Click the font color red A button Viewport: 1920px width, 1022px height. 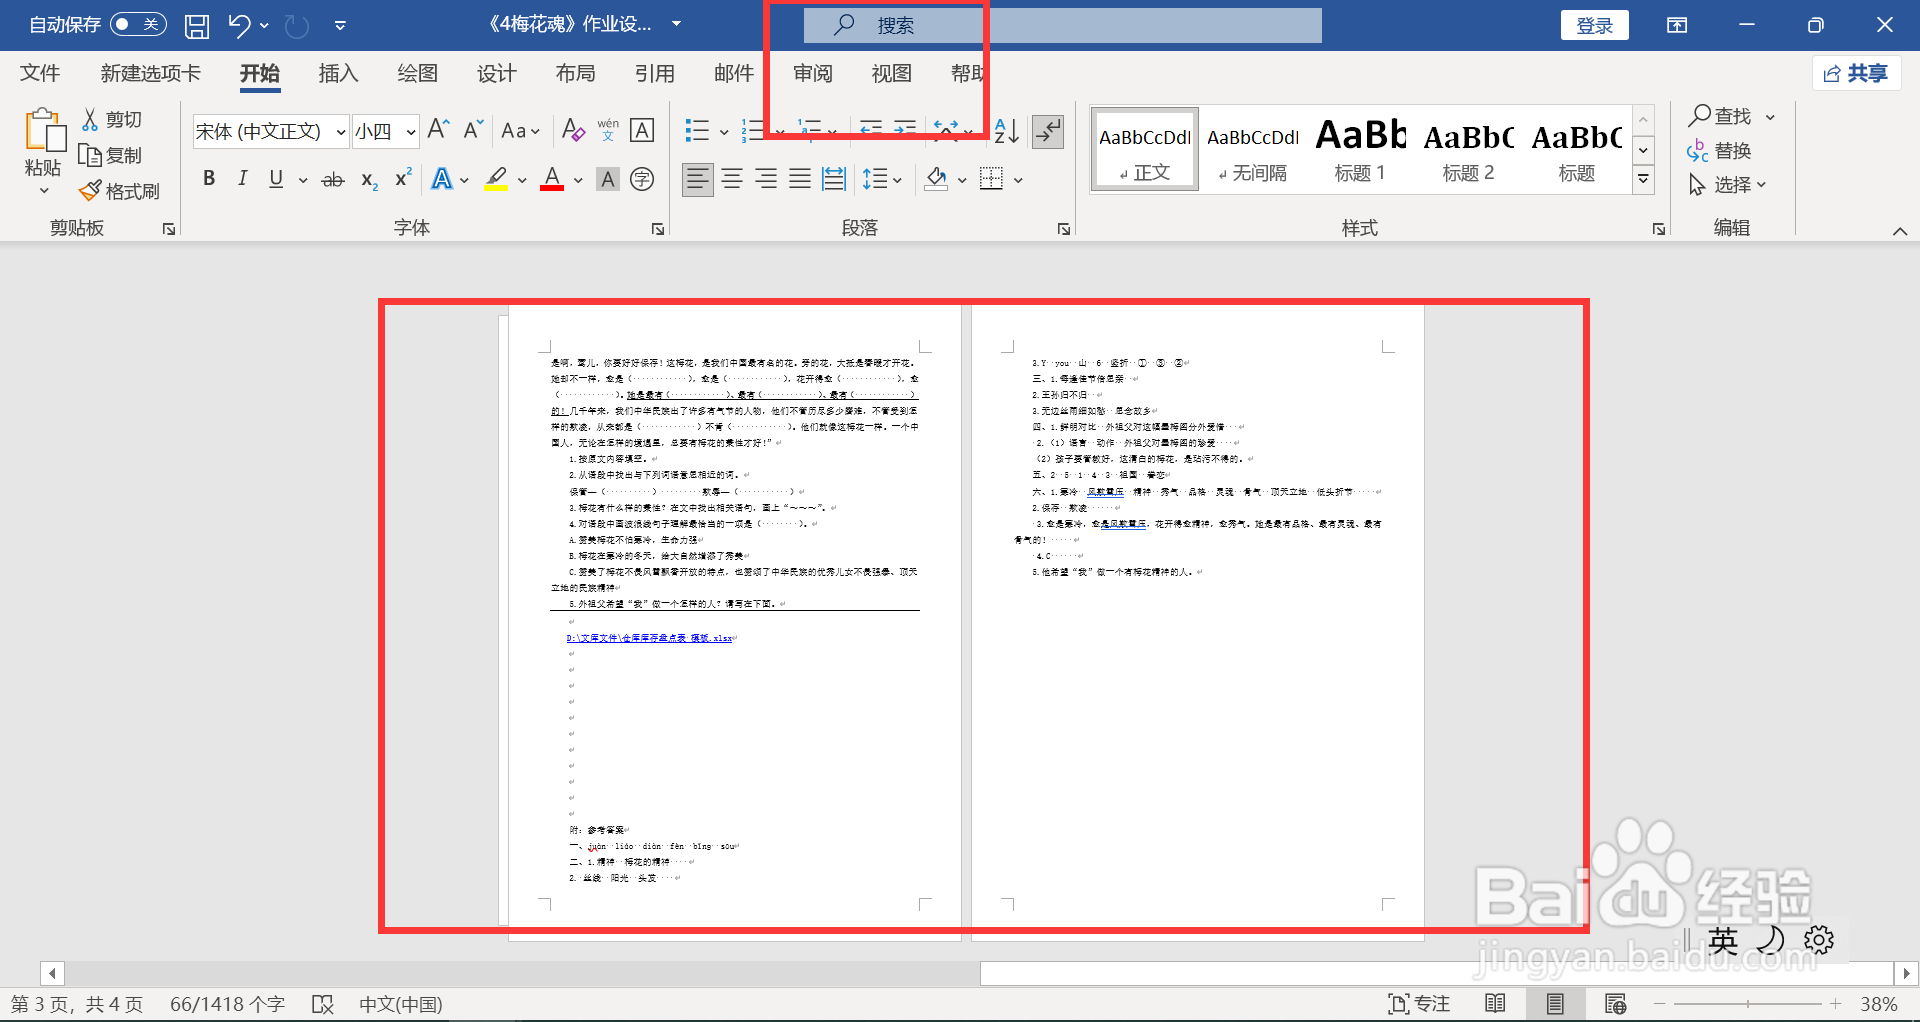click(x=552, y=180)
